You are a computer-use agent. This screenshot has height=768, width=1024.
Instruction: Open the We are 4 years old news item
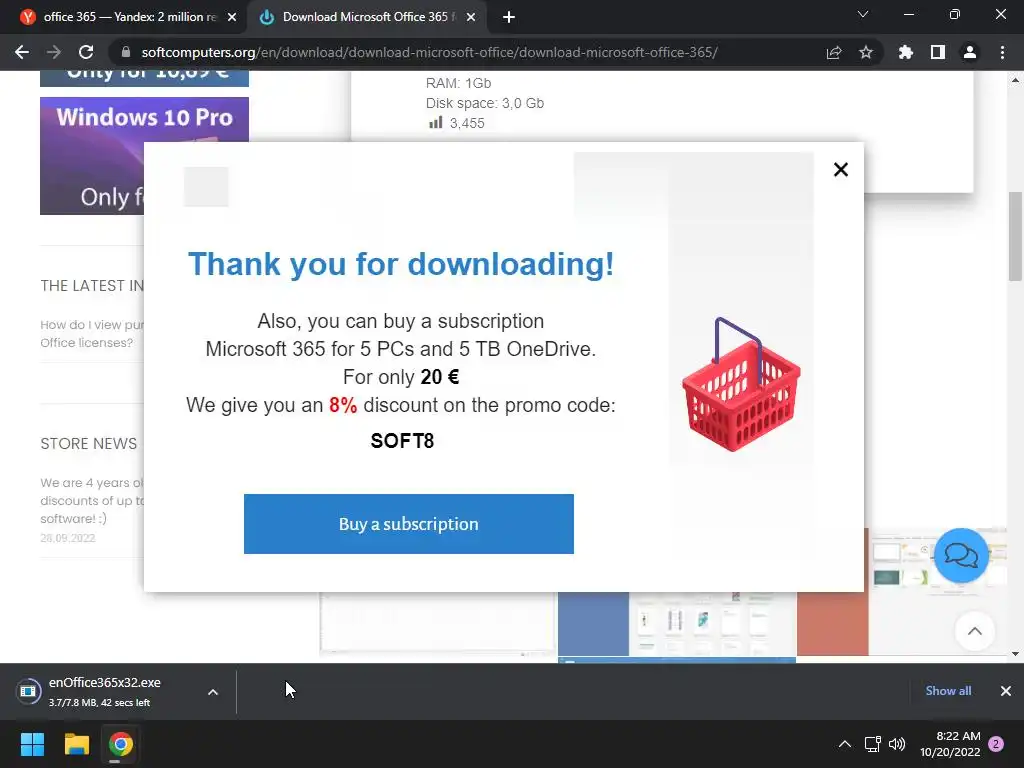[x=92, y=500]
